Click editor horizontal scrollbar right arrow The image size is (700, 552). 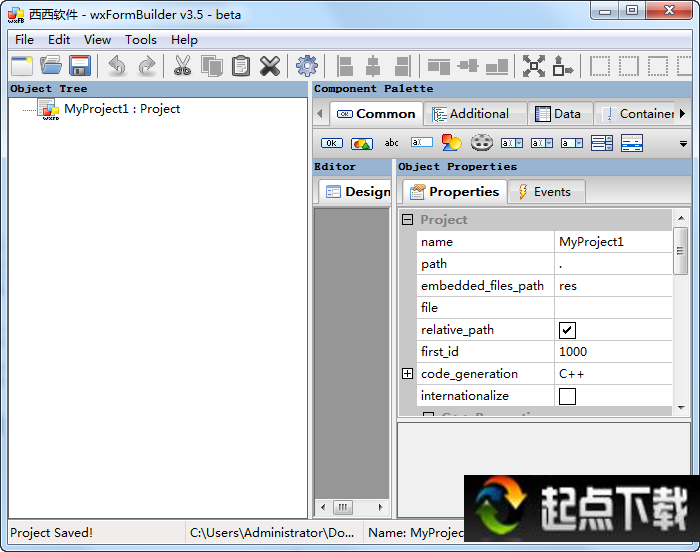(380, 507)
